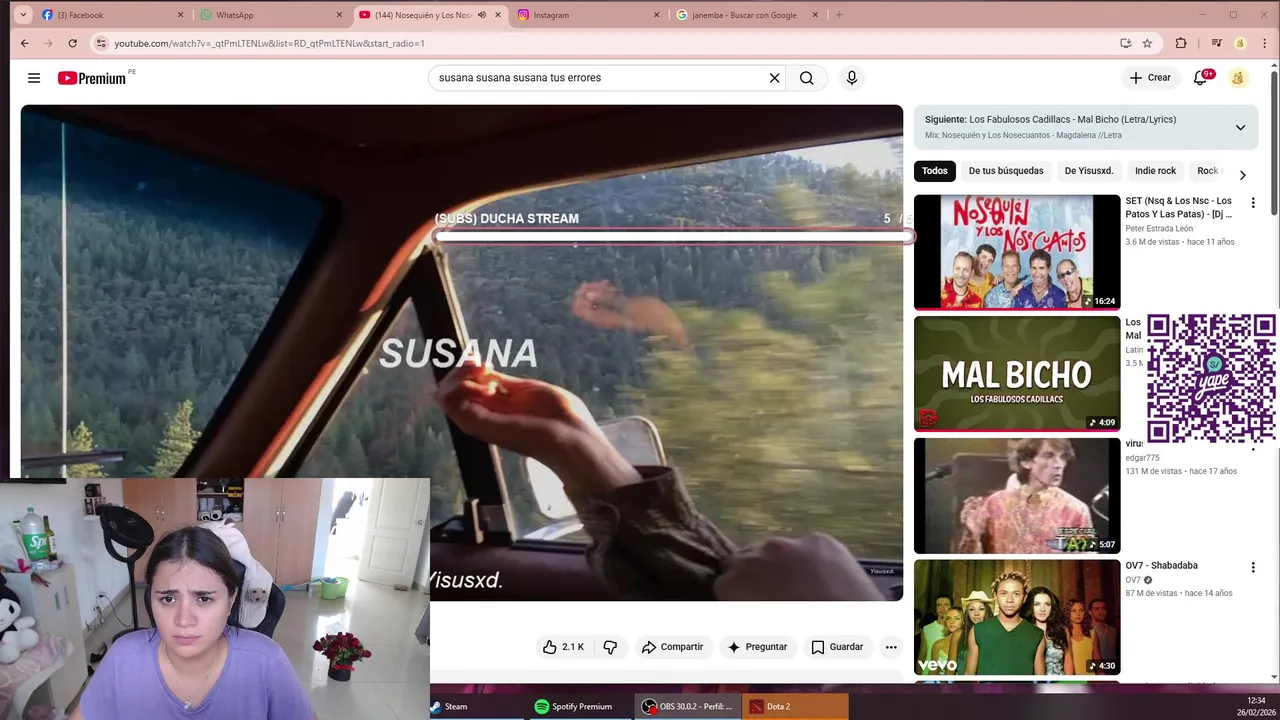Click the virus video channel edgar775
This screenshot has width=1280, height=720.
[x=1142, y=458]
